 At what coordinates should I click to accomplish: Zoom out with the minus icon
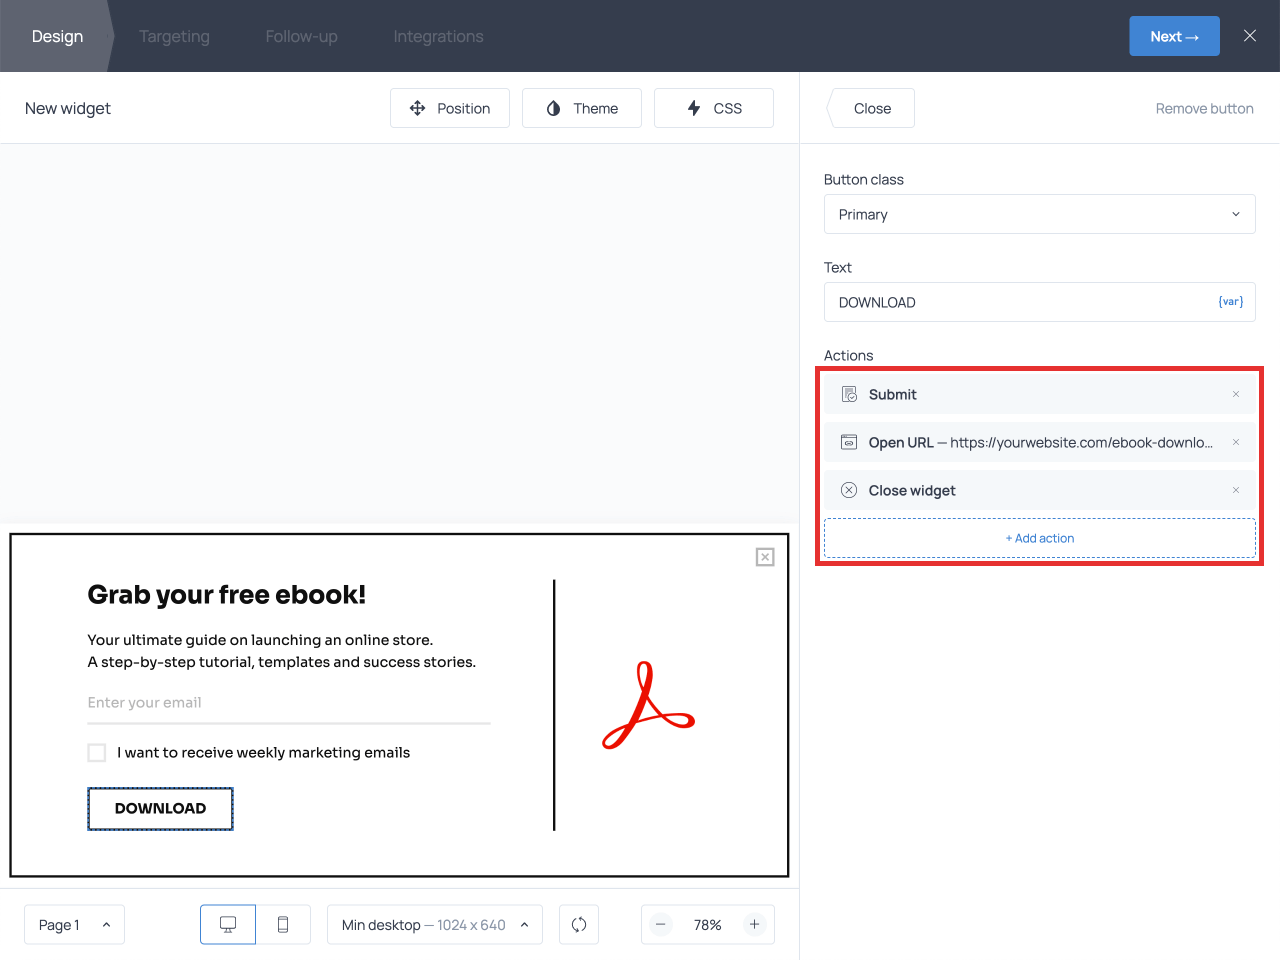click(661, 925)
